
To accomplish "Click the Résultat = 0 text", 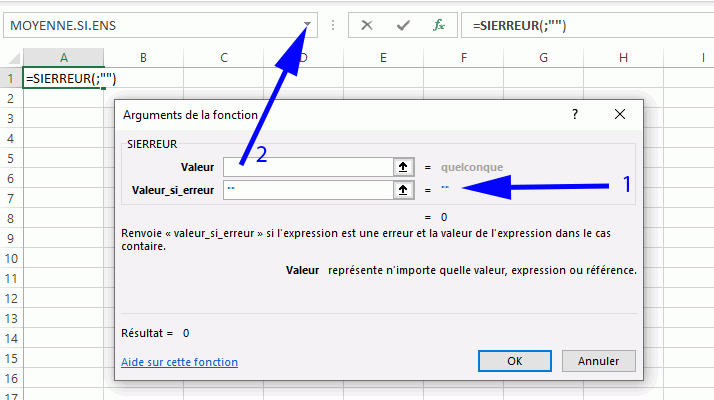I will [155, 333].
